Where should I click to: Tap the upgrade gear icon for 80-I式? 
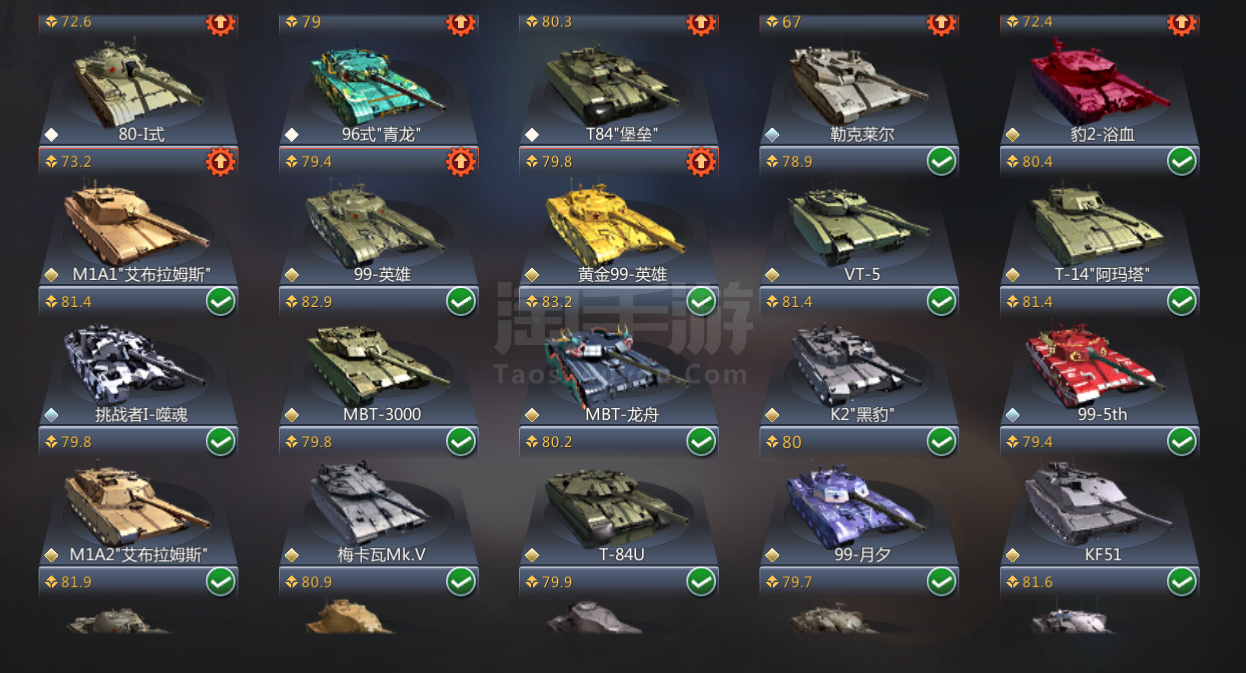pyautogui.click(x=221, y=161)
